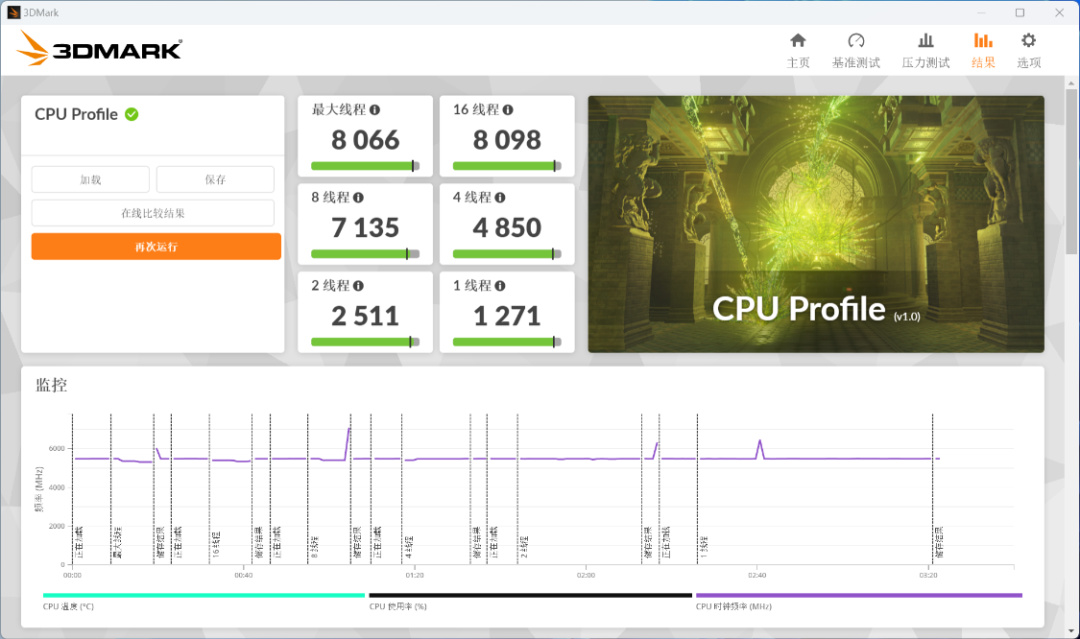Toggle the CPU 温度 legend series
1080x639 pixels.
[204, 600]
